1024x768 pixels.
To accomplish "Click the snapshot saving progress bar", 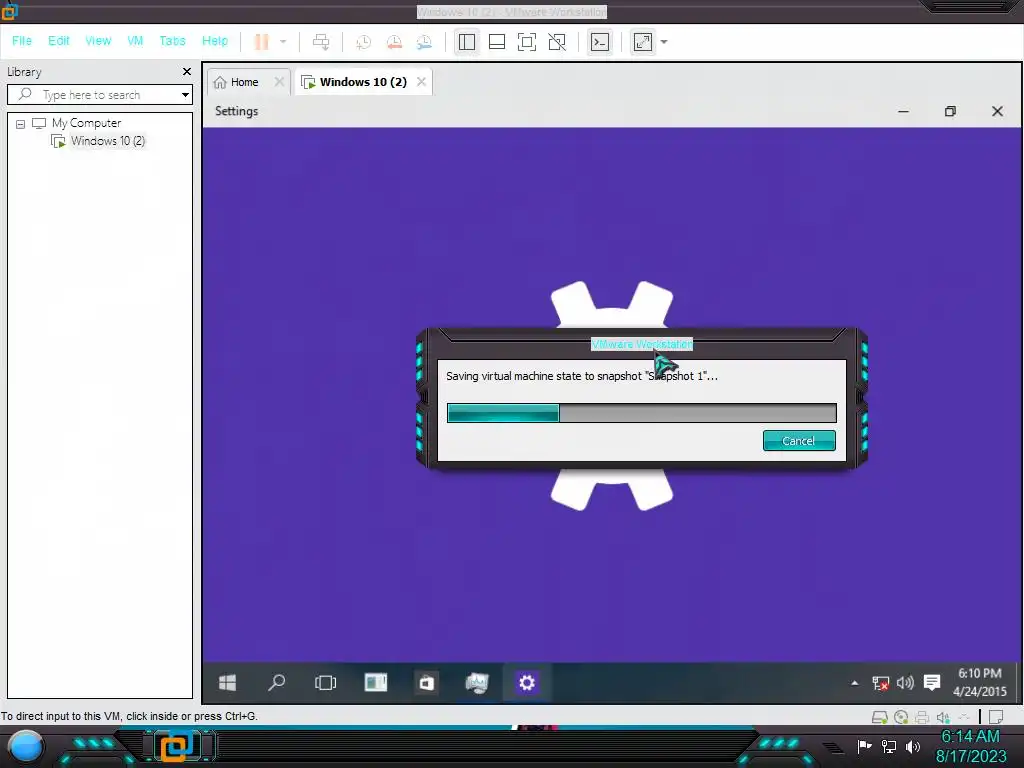I will pos(641,413).
